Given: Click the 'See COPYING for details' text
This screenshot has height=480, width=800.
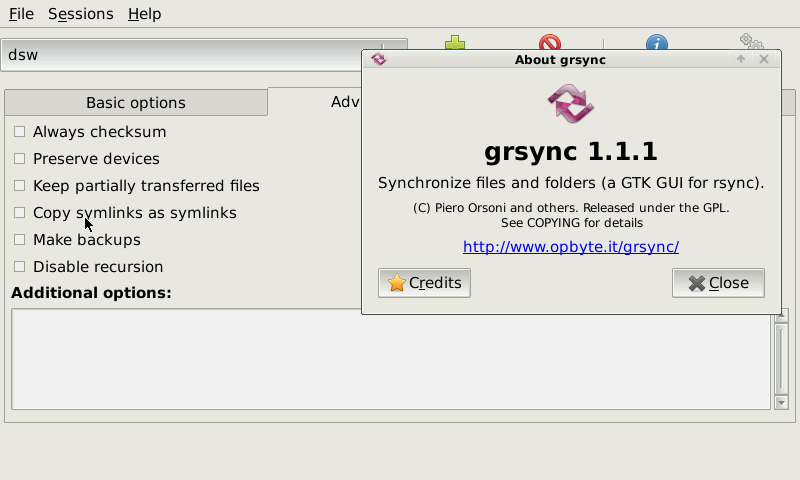Looking at the screenshot, I should point(571,223).
